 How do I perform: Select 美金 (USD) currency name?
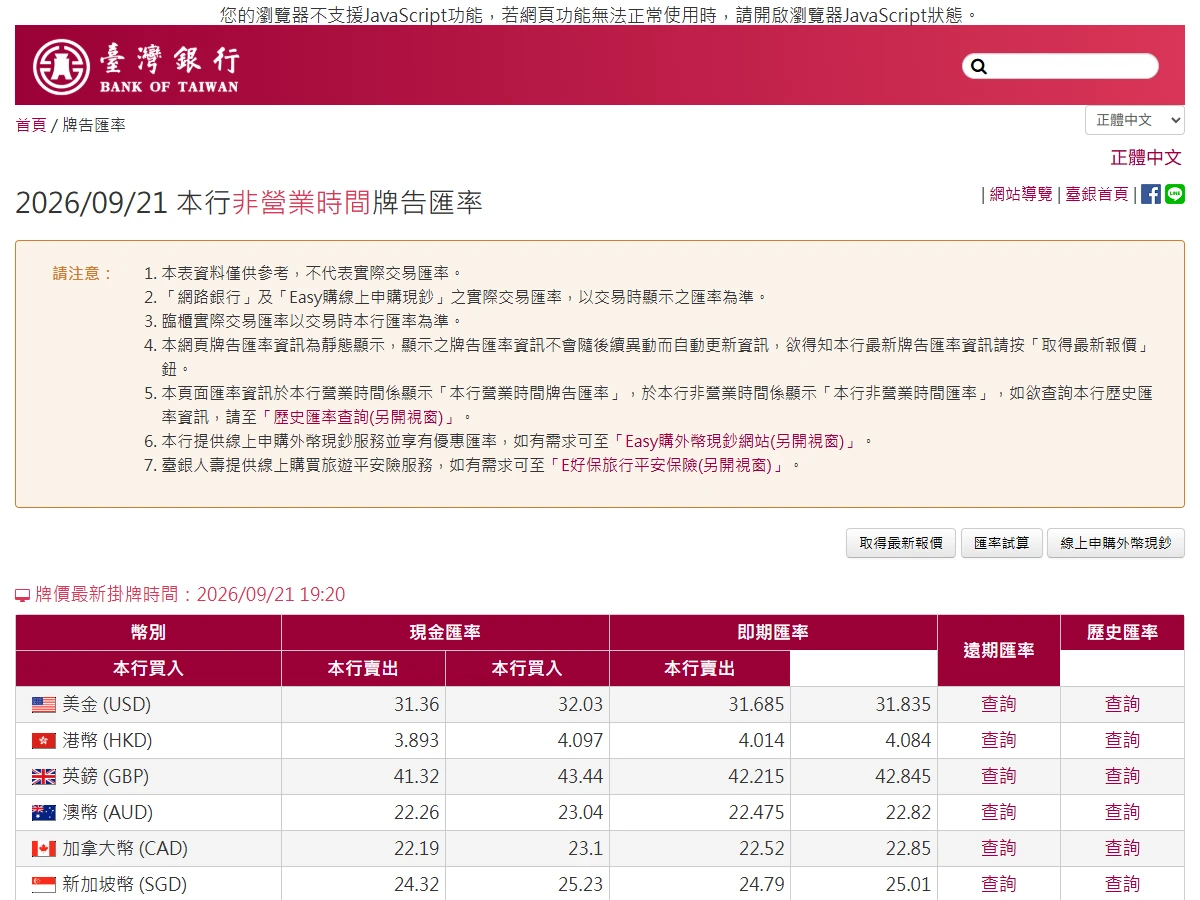click(x=106, y=704)
